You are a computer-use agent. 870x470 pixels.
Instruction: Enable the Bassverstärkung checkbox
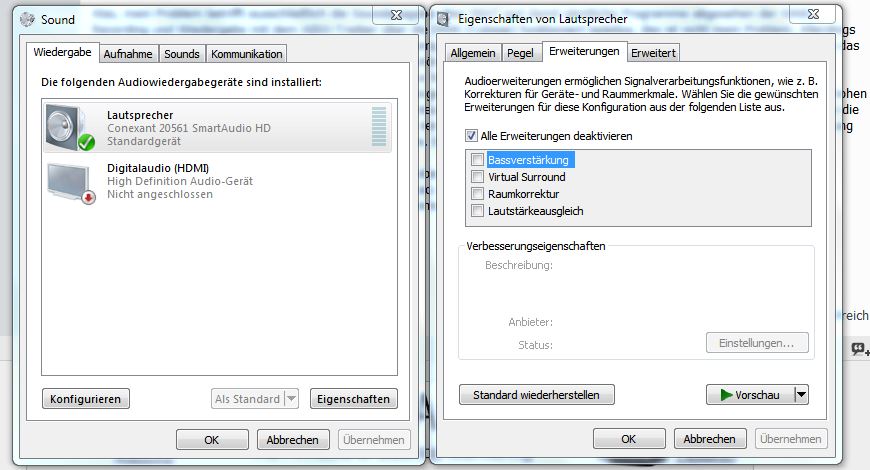(x=477, y=160)
